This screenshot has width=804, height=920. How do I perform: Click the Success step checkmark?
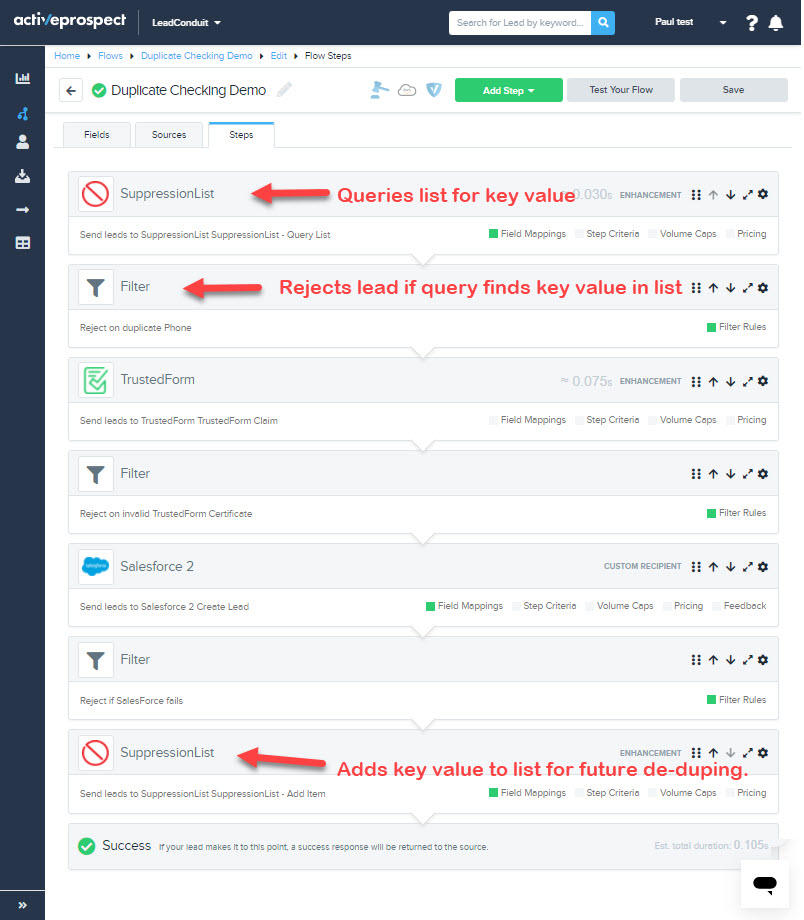pyautogui.click(x=87, y=846)
